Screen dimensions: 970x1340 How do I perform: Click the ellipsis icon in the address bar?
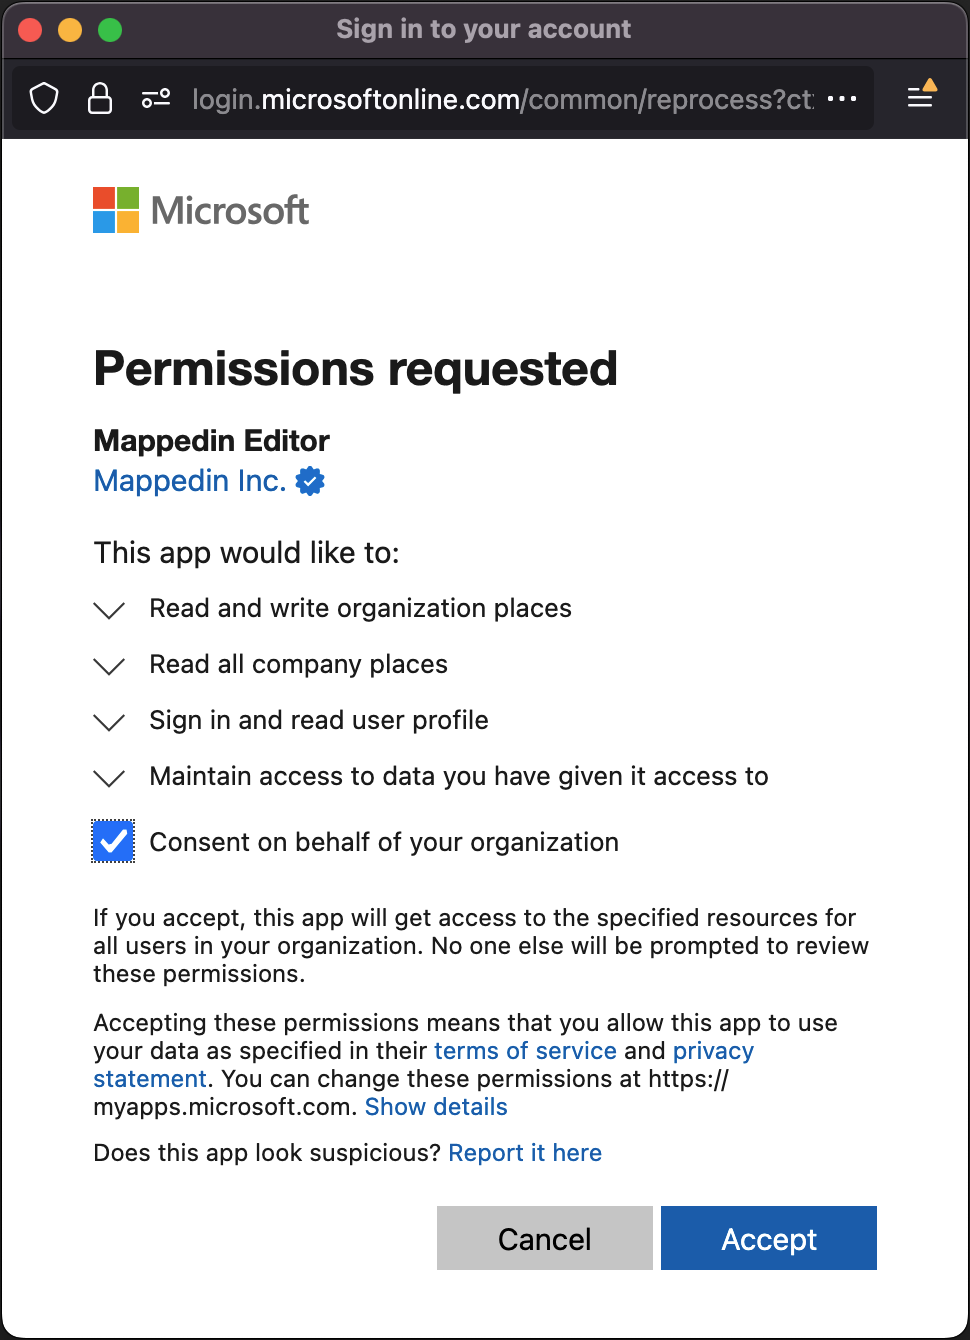843,98
